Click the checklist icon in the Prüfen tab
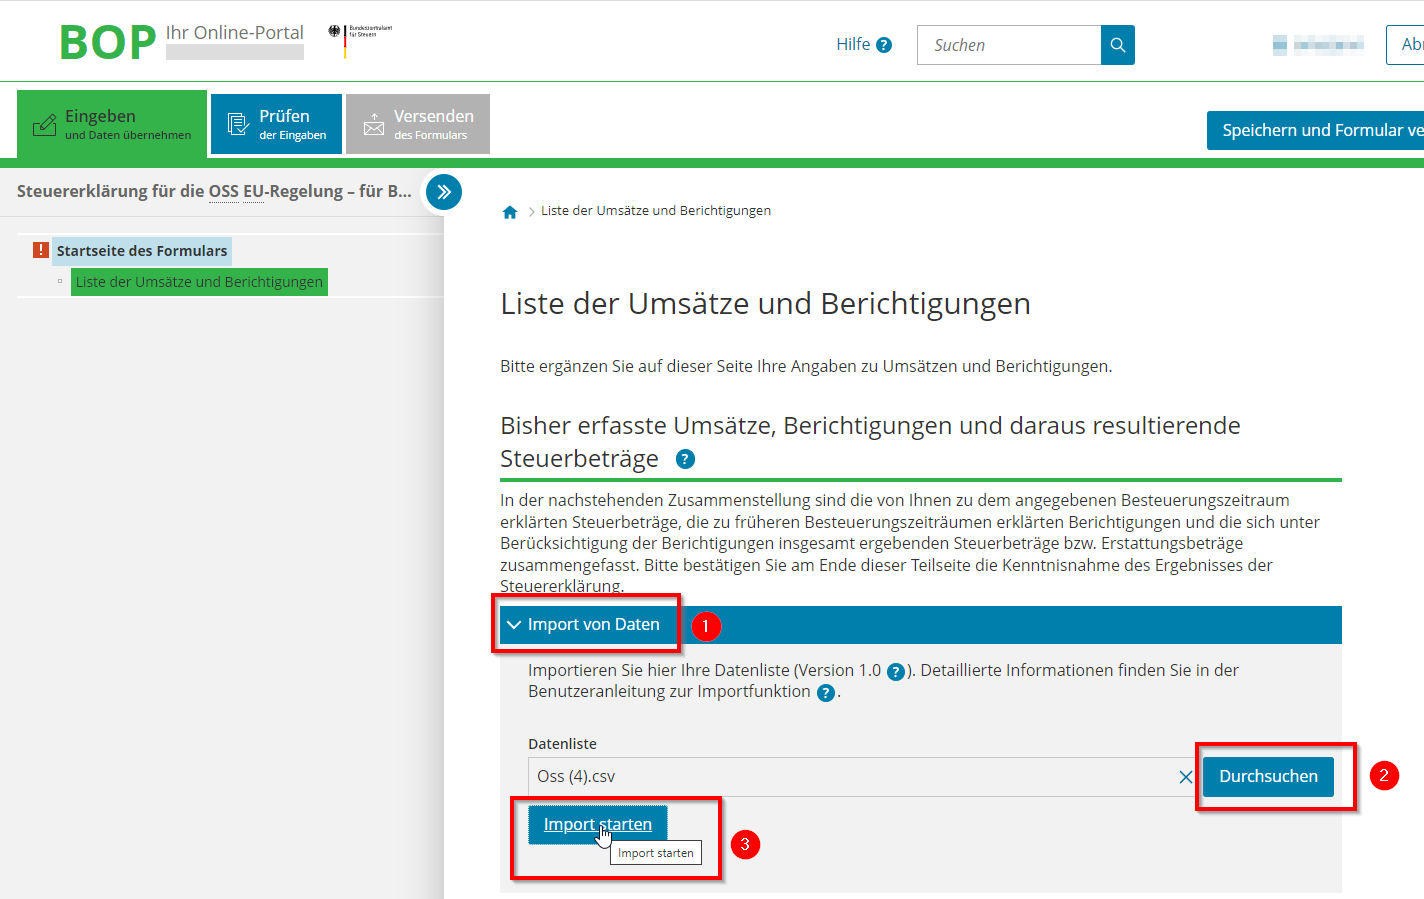The width and height of the screenshot is (1424, 899). click(x=238, y=124)
